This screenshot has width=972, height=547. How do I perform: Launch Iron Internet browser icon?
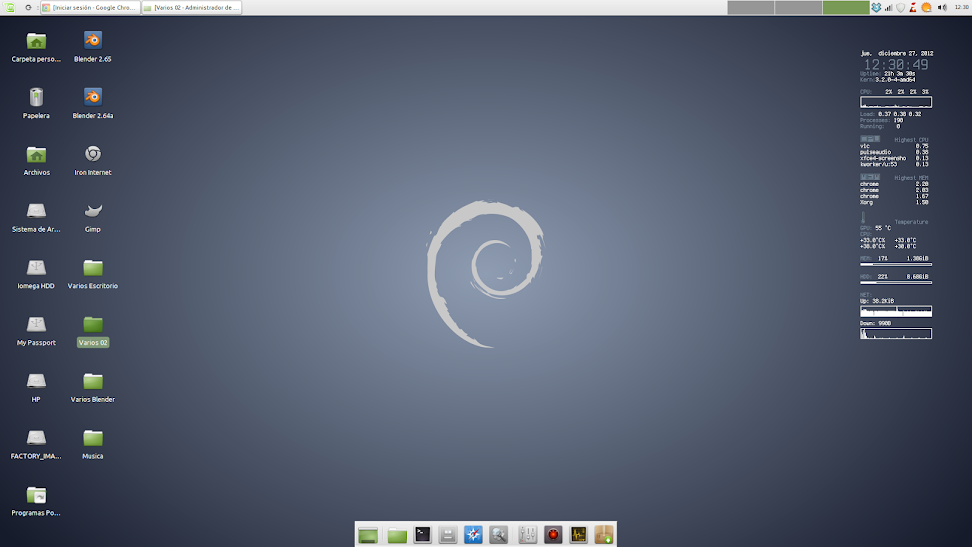93,154
